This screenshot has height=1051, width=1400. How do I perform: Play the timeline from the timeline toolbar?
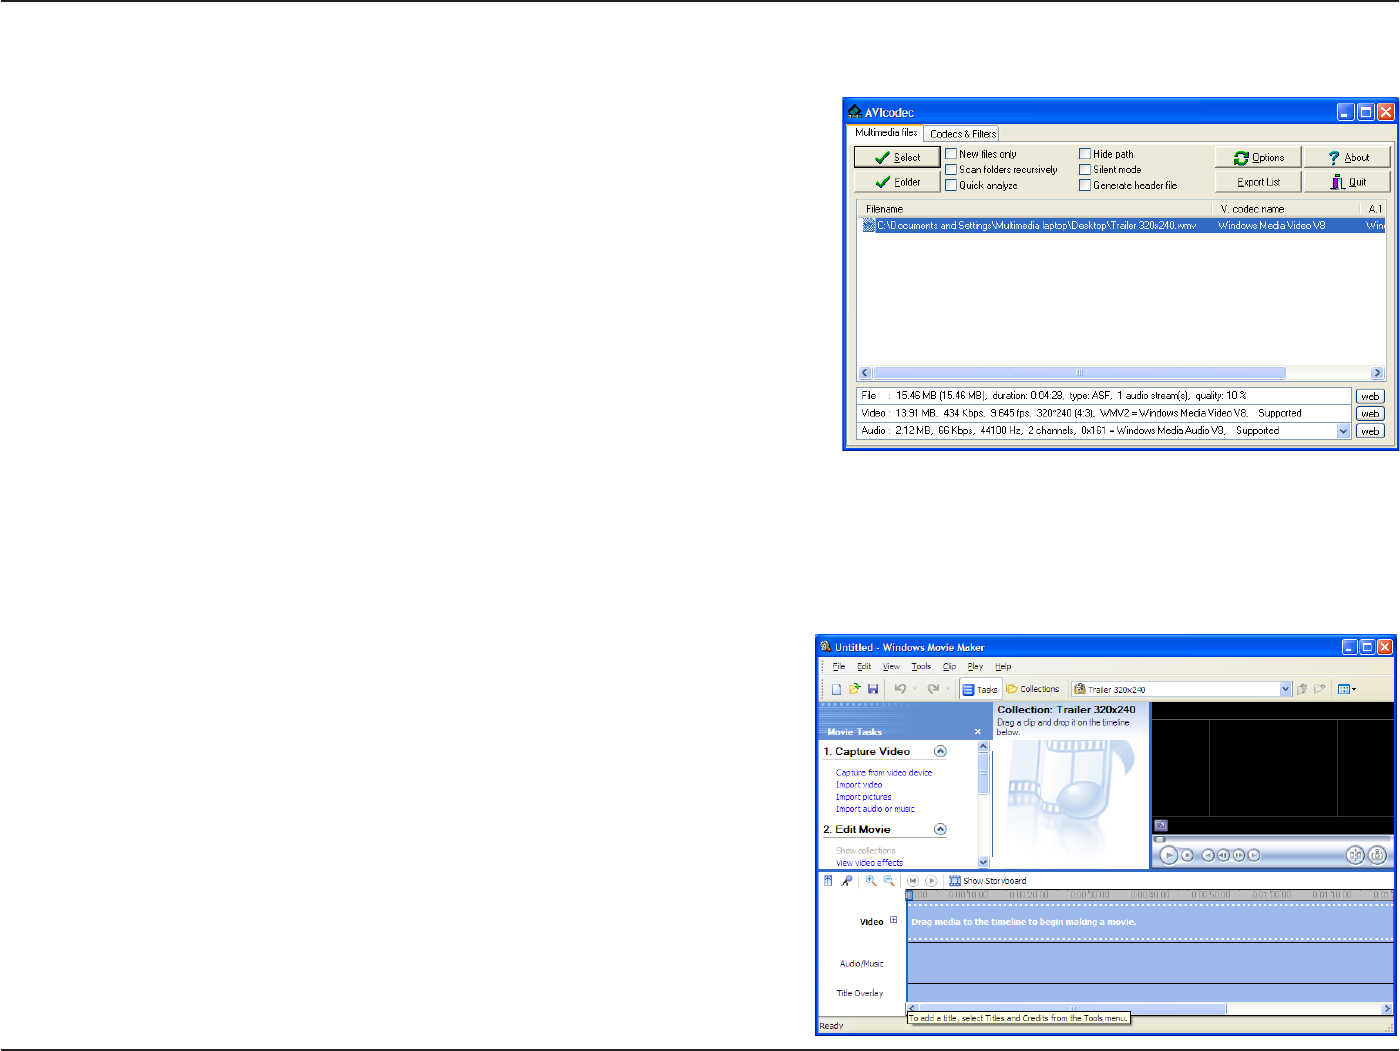point(931,881)
